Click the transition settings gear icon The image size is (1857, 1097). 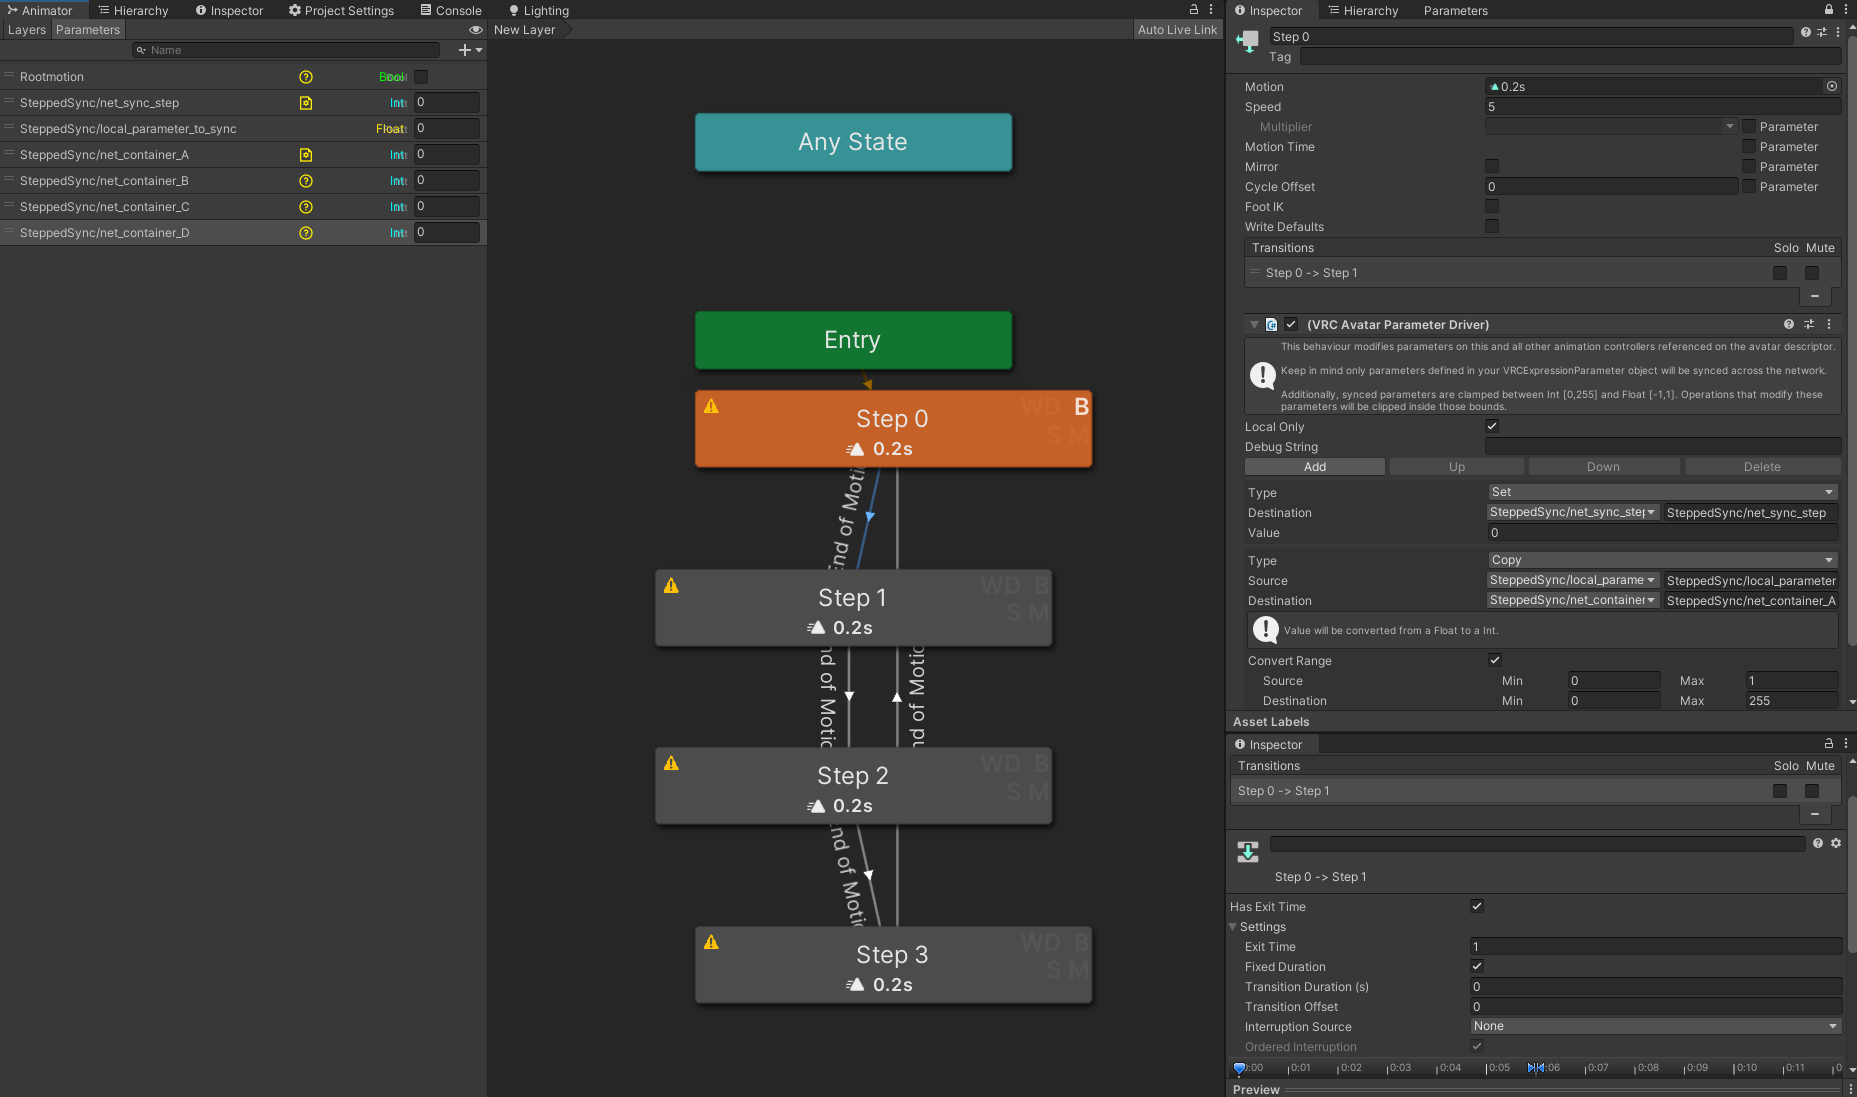pos(1836,843)
